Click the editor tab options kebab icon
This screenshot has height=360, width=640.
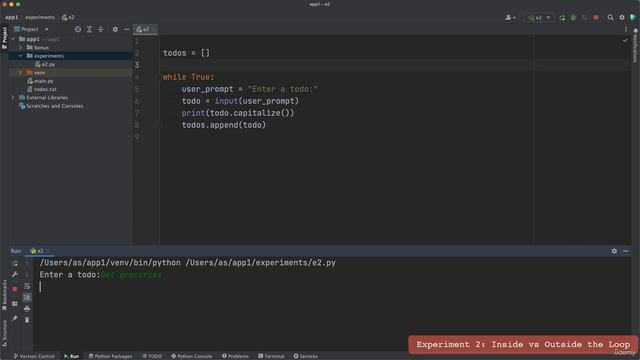pos(625,29)
